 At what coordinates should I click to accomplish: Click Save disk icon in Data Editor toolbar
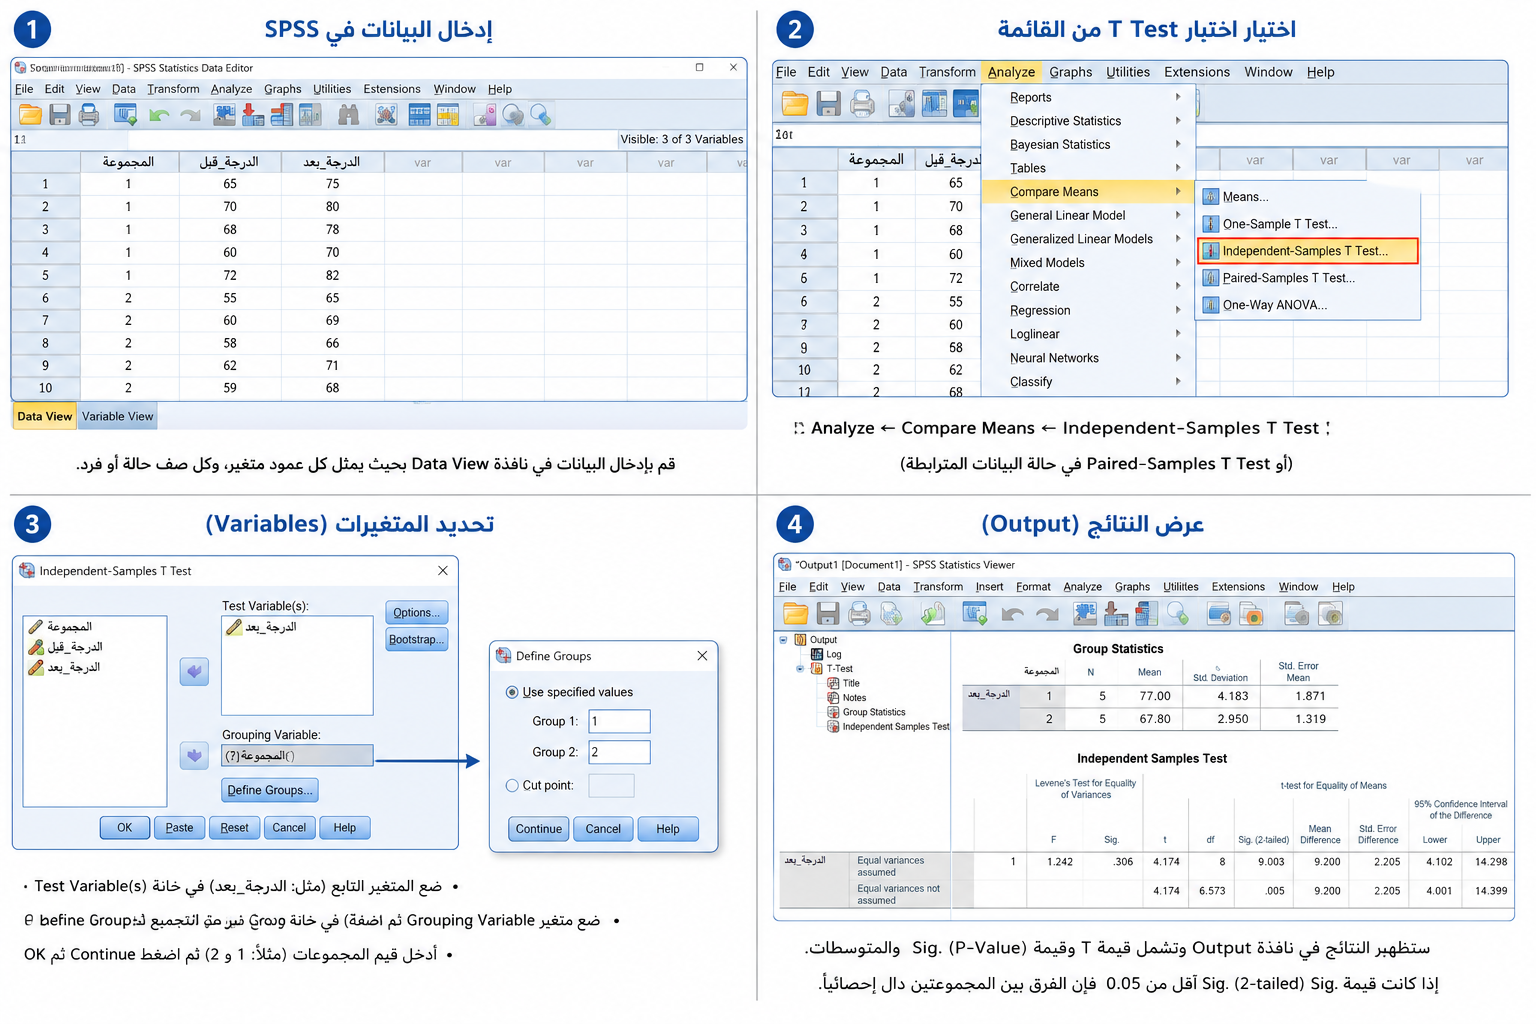point(60,115)
